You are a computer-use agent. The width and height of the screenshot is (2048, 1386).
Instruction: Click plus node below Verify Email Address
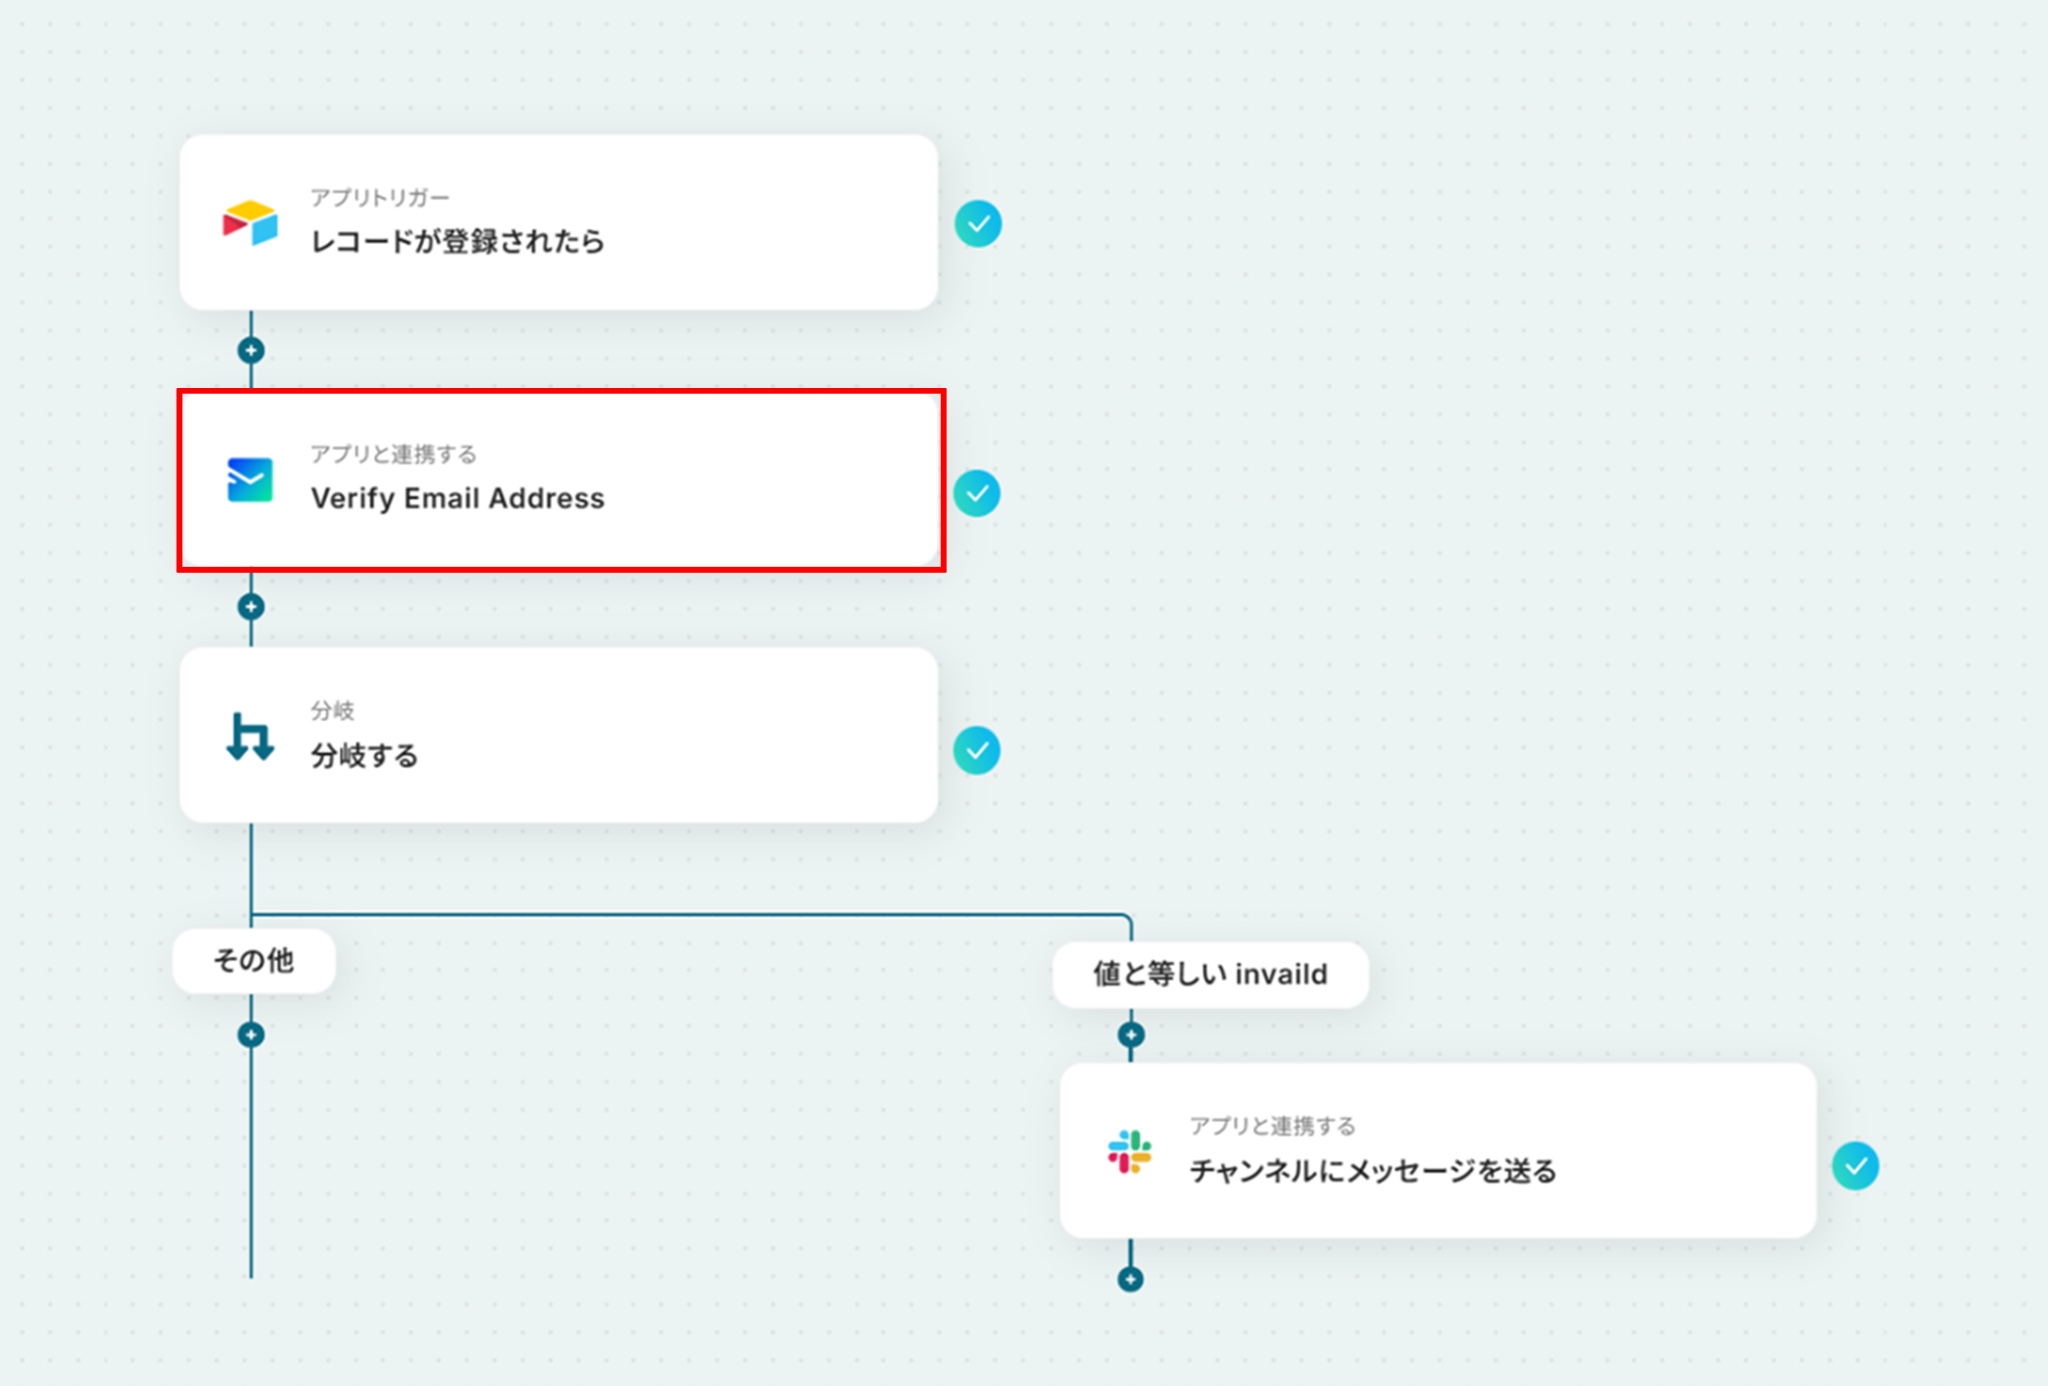tap(251, 607)
